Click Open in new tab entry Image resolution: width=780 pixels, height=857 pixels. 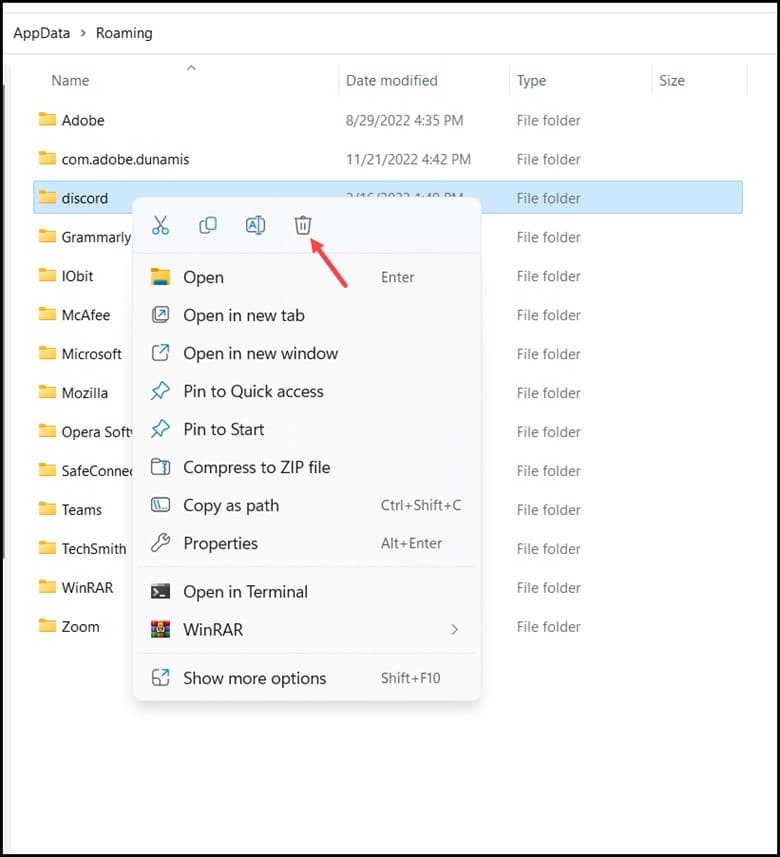point(243,315)
